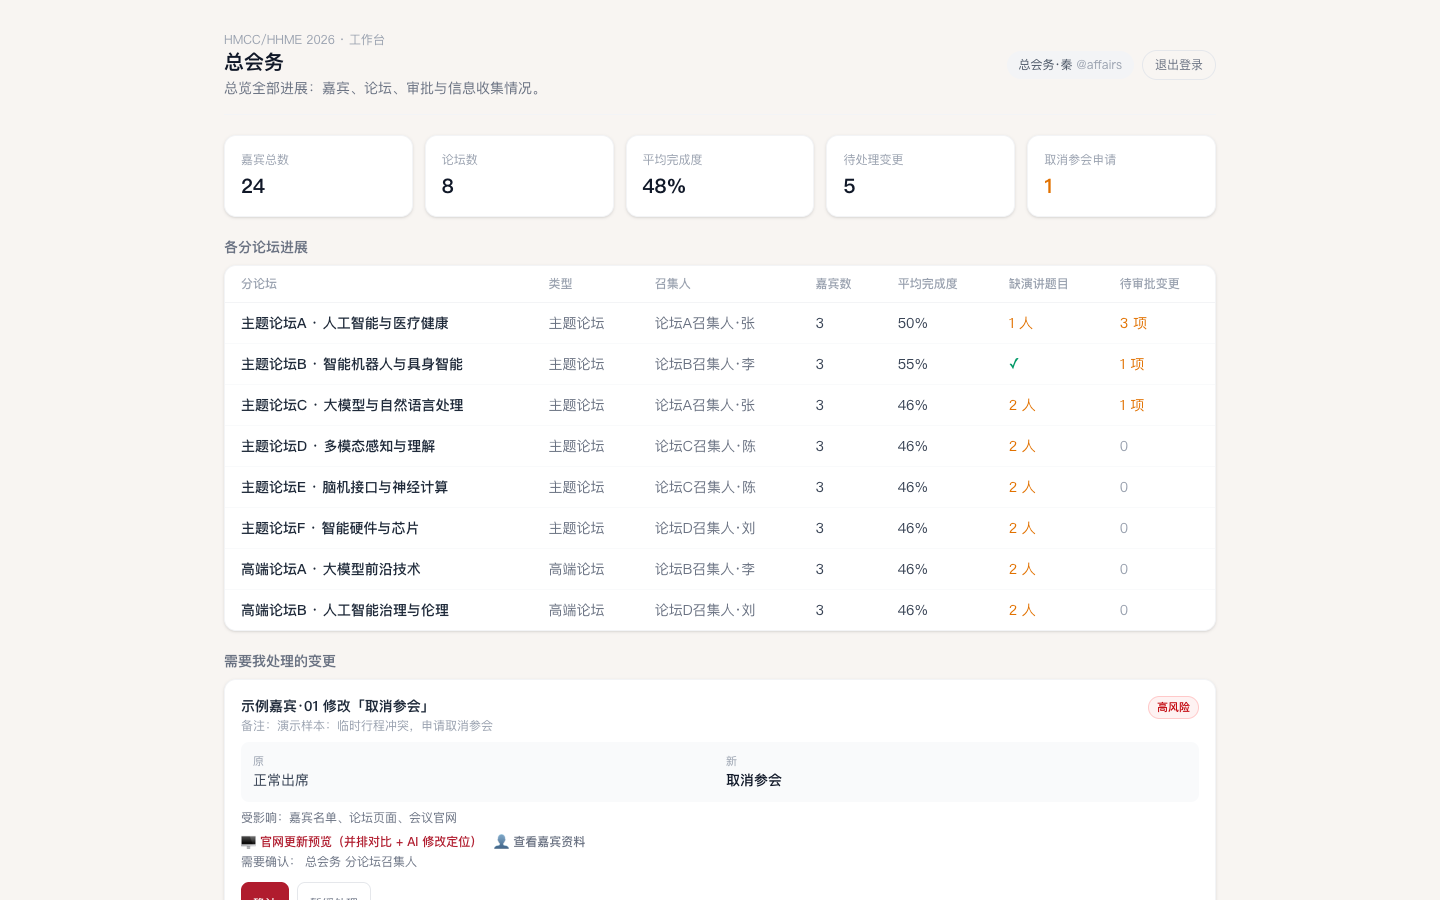
Task: Click 50% completion in 主题论坛A row
Action: (x=913, y=323)
